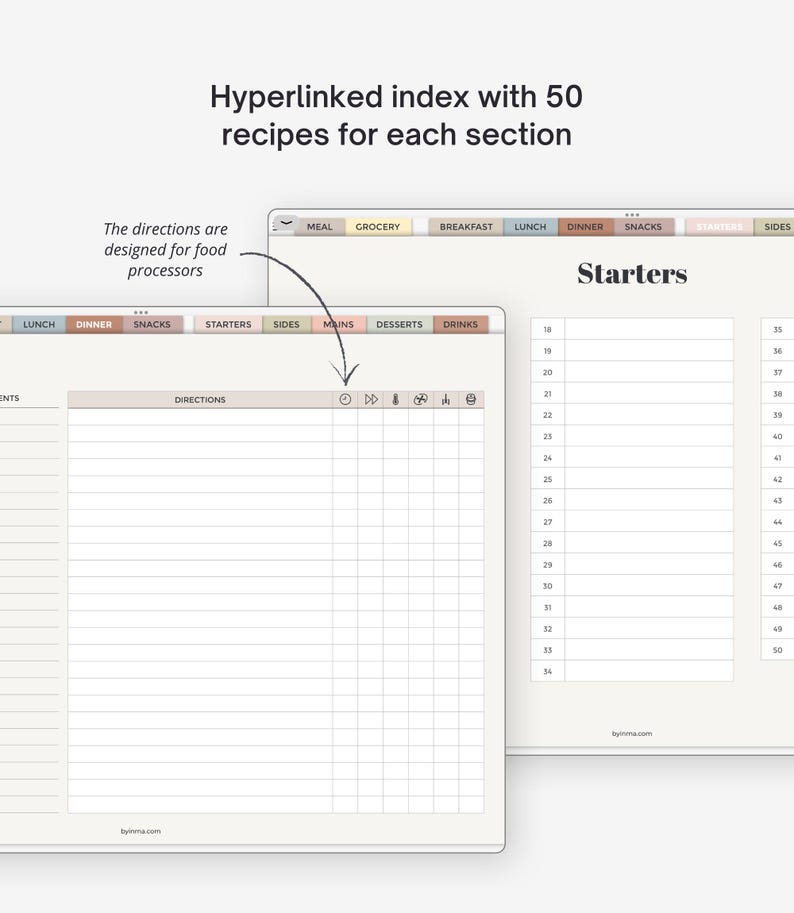Open recipe number 44 in Starters index
Viewport: 794px width, 913px height.
pyautogui.click(x=778, y=522)
